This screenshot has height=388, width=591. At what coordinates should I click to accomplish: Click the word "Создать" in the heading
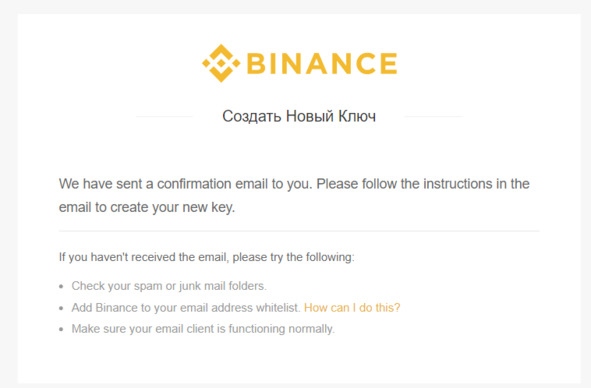252,116
